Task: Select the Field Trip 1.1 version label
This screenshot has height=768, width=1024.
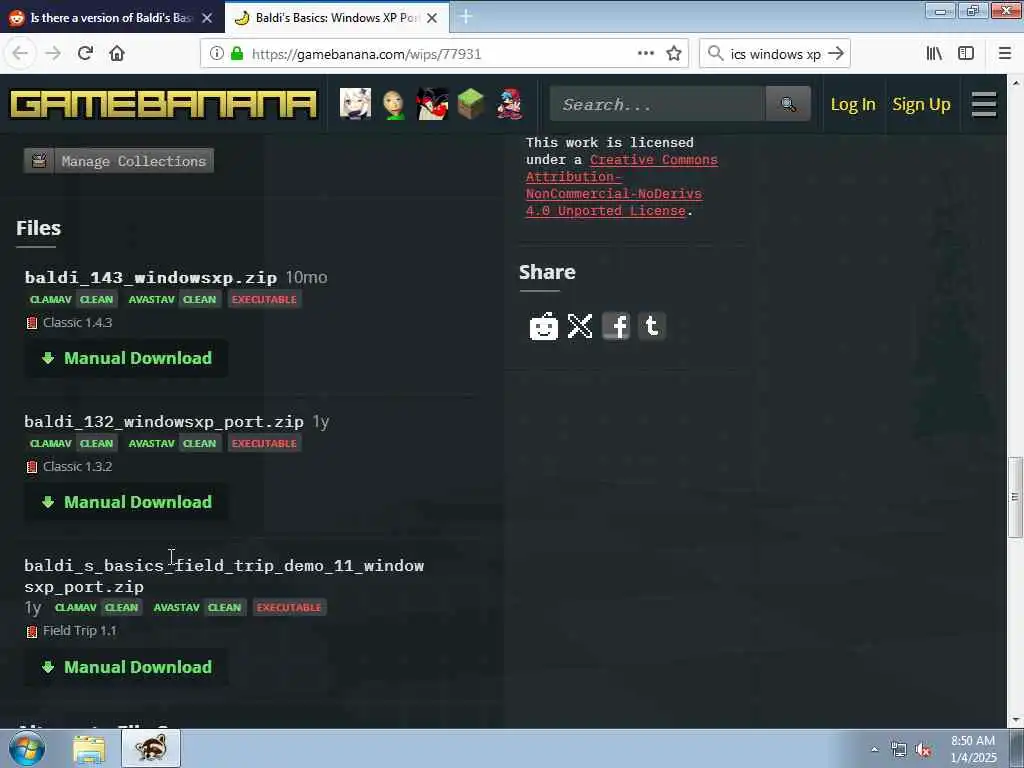Action: click(79, 631)
